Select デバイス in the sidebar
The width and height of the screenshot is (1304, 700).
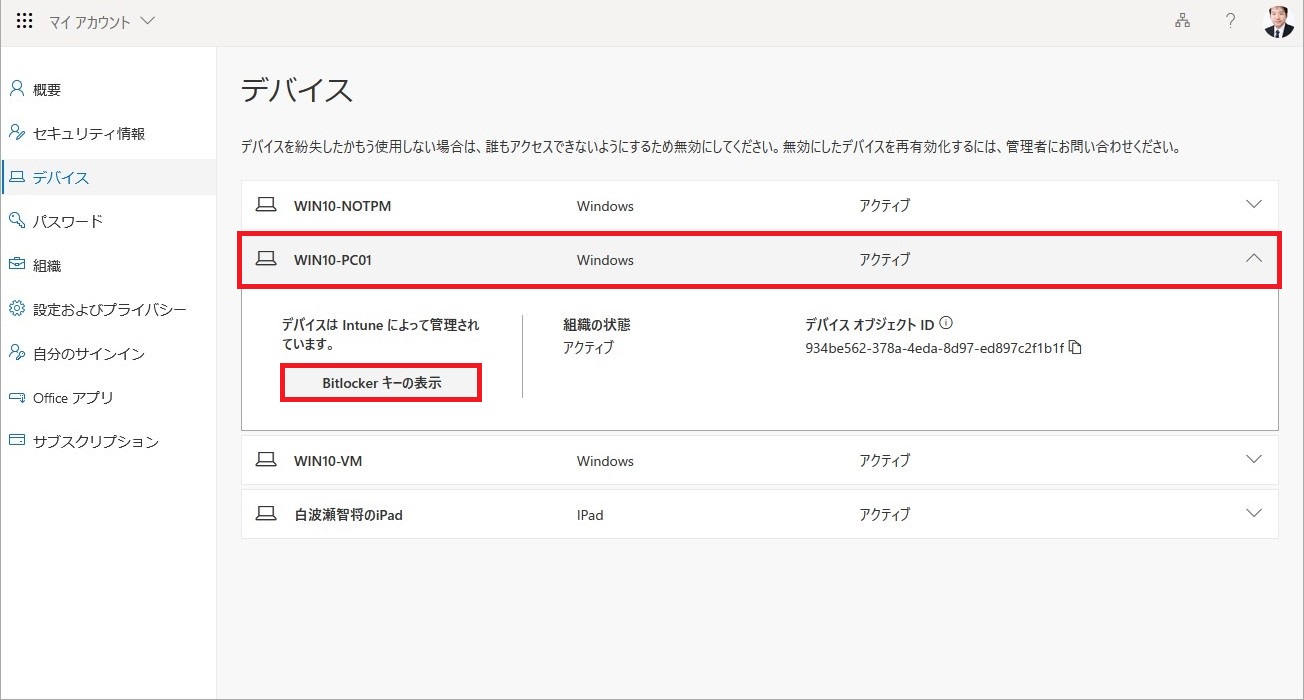point(108,177)
